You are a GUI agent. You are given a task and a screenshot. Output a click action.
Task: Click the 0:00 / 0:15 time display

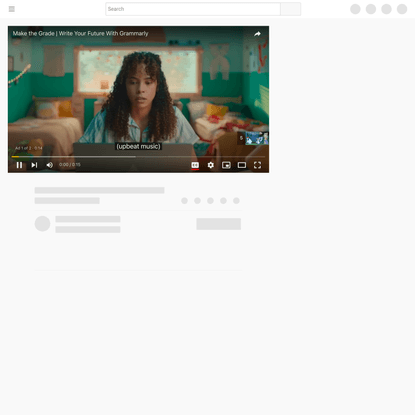(x=70, y=165)
